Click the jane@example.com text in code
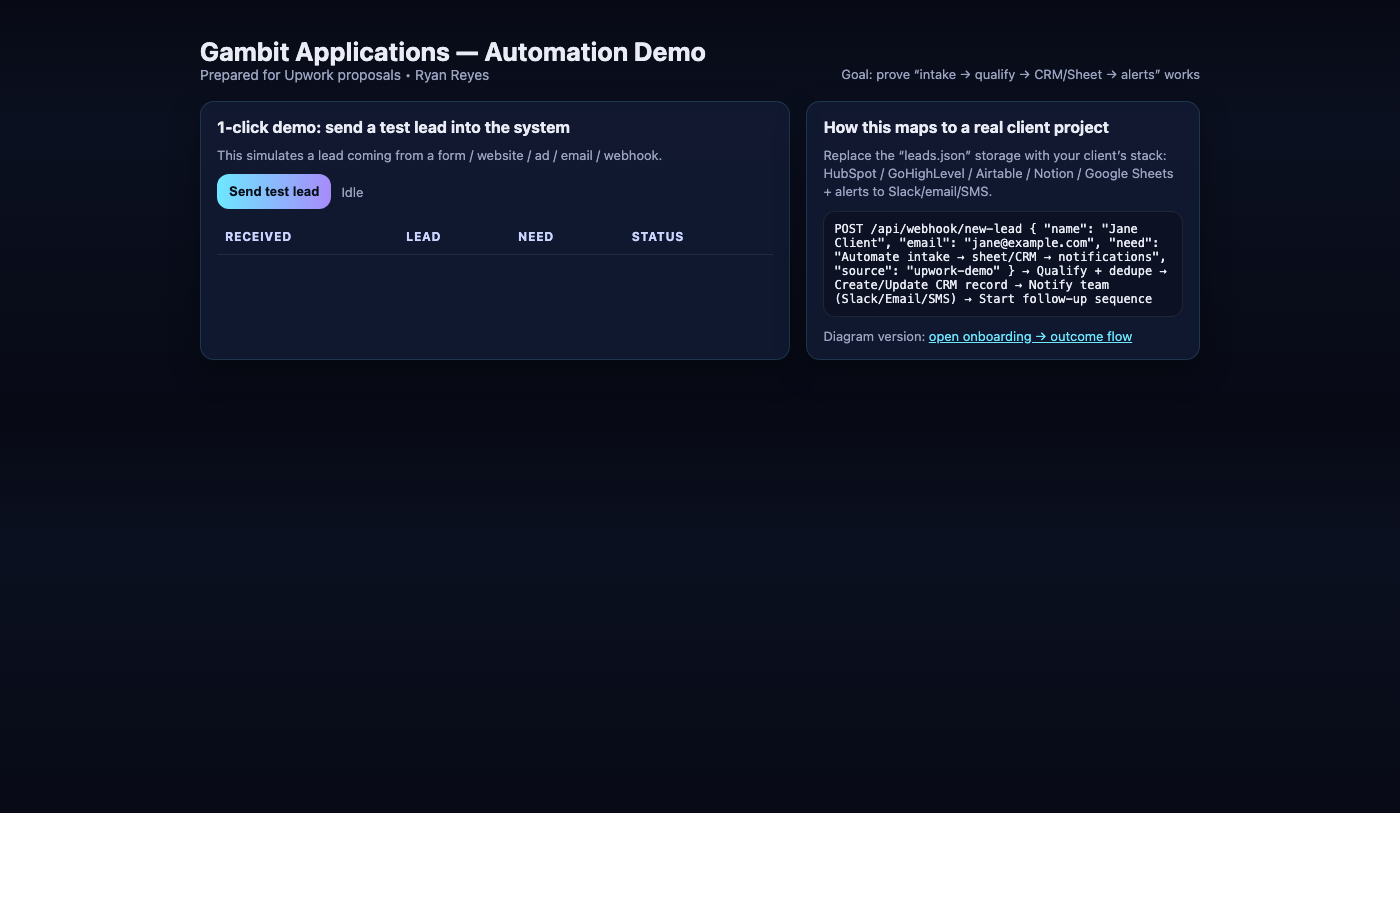This screenshot has height=900, width=1400. coord(1027,243)
